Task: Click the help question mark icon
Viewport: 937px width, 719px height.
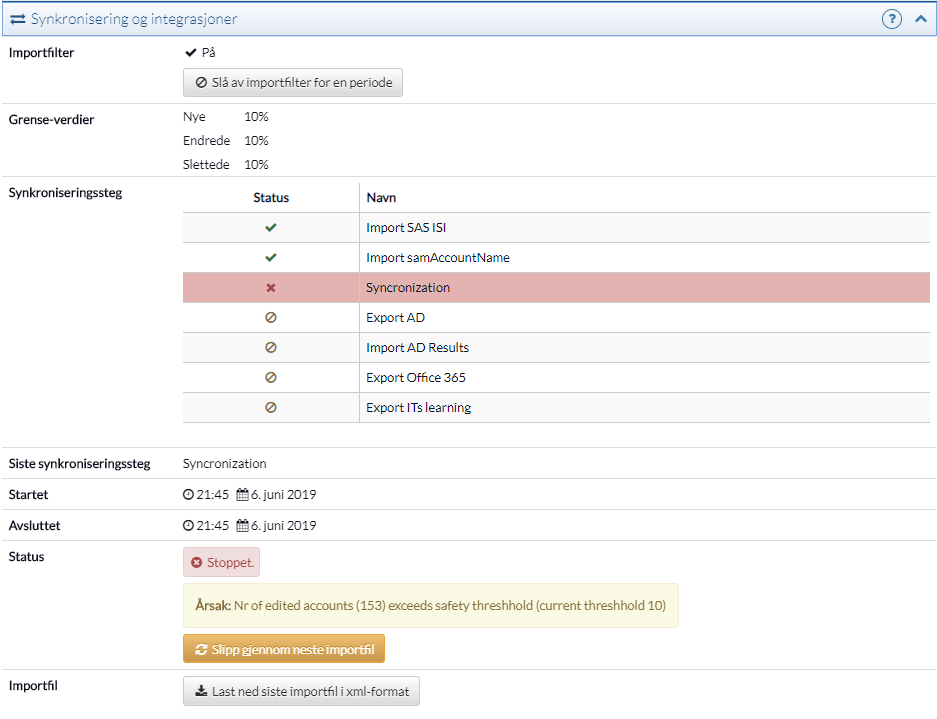Action: 891,19
